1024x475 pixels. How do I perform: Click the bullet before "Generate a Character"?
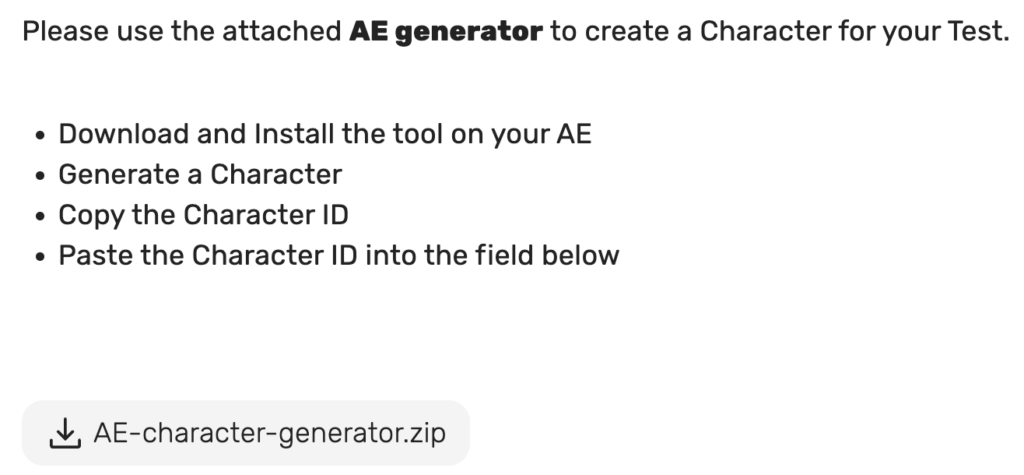[x=40, y=176]
